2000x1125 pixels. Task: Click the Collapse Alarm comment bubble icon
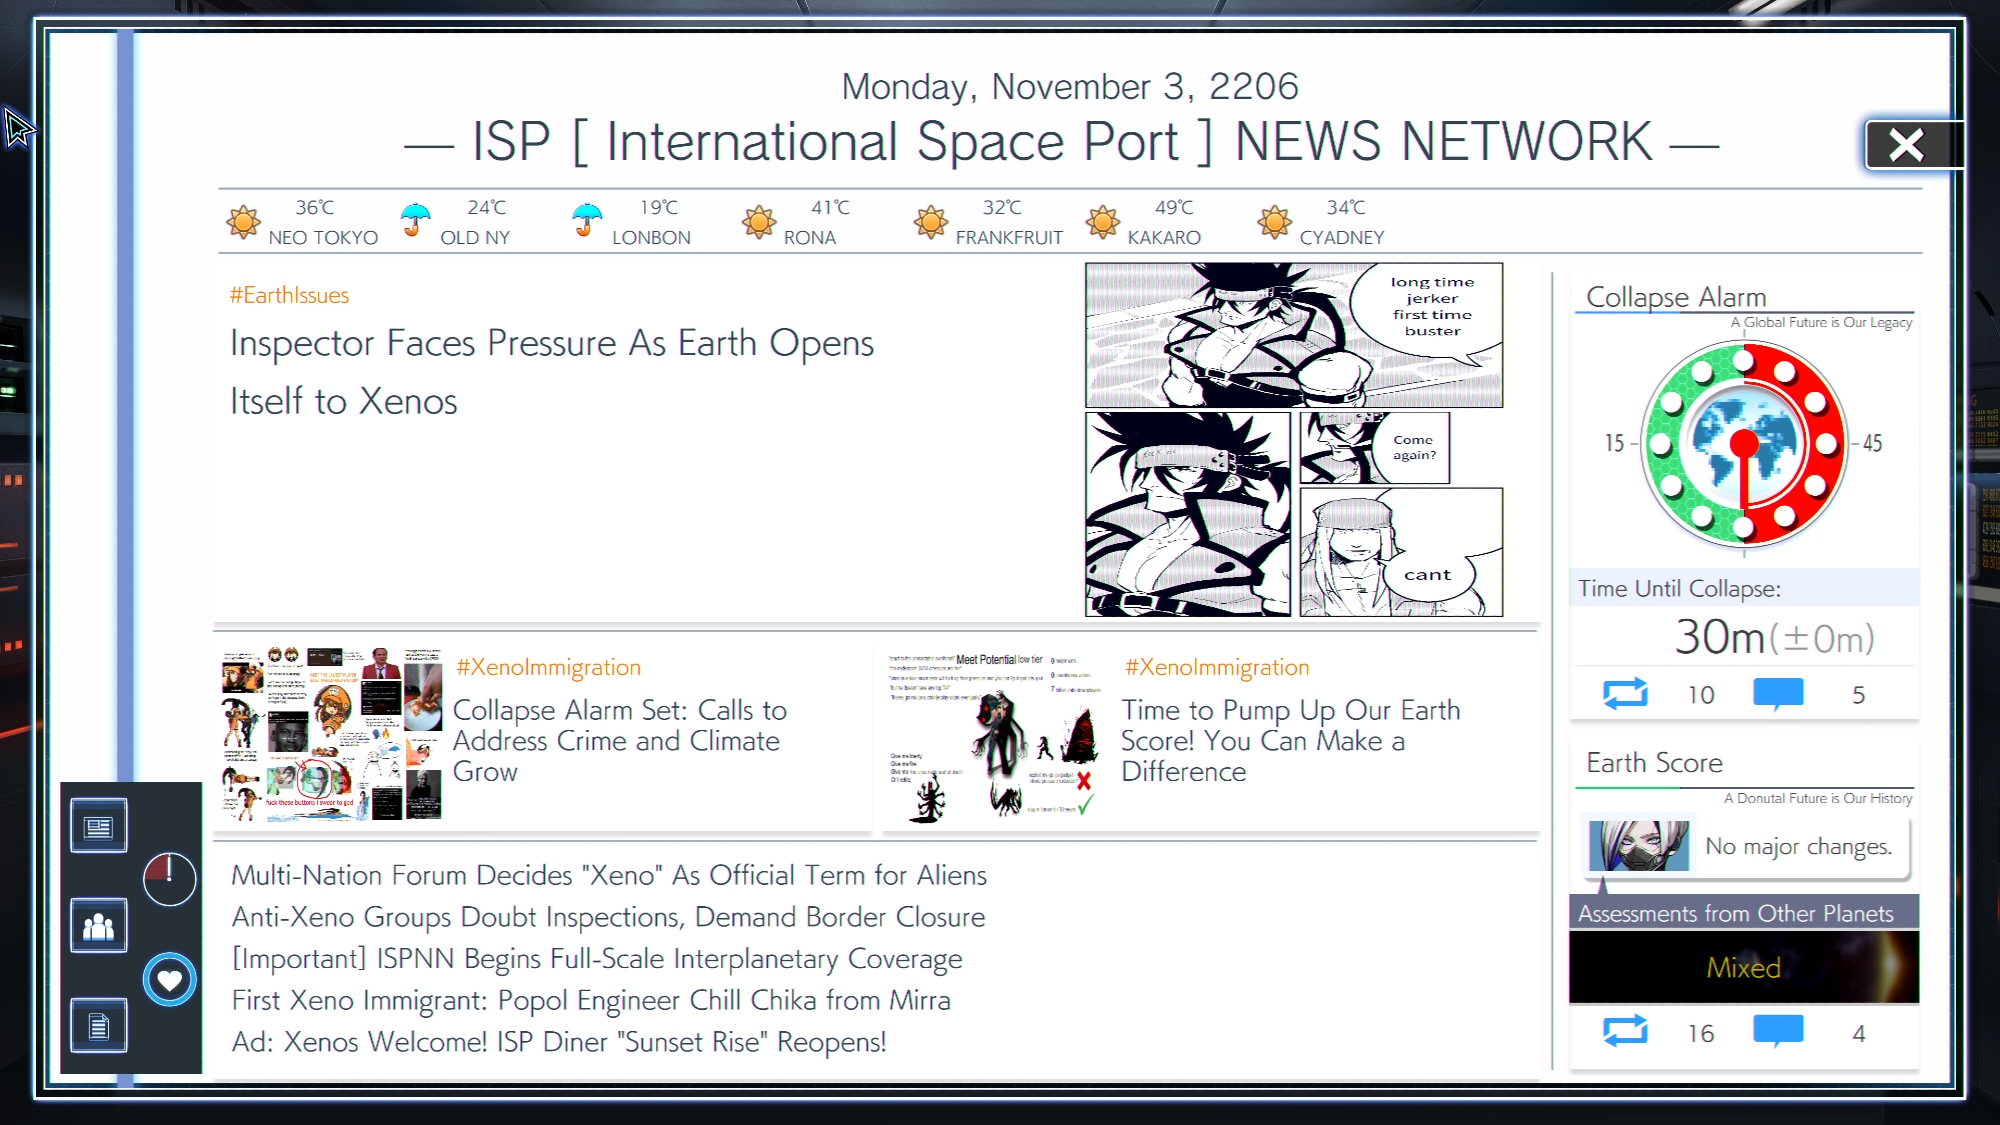(1778, 693)
